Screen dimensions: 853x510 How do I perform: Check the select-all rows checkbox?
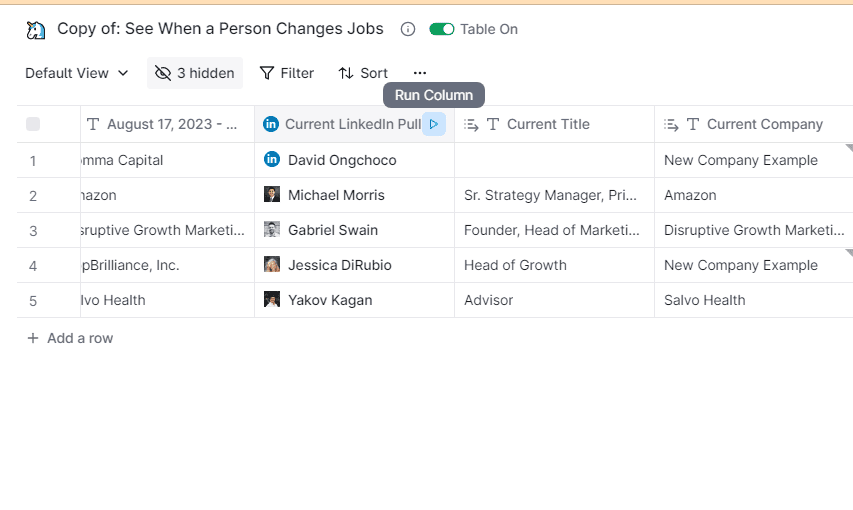[x=33, y=124]
